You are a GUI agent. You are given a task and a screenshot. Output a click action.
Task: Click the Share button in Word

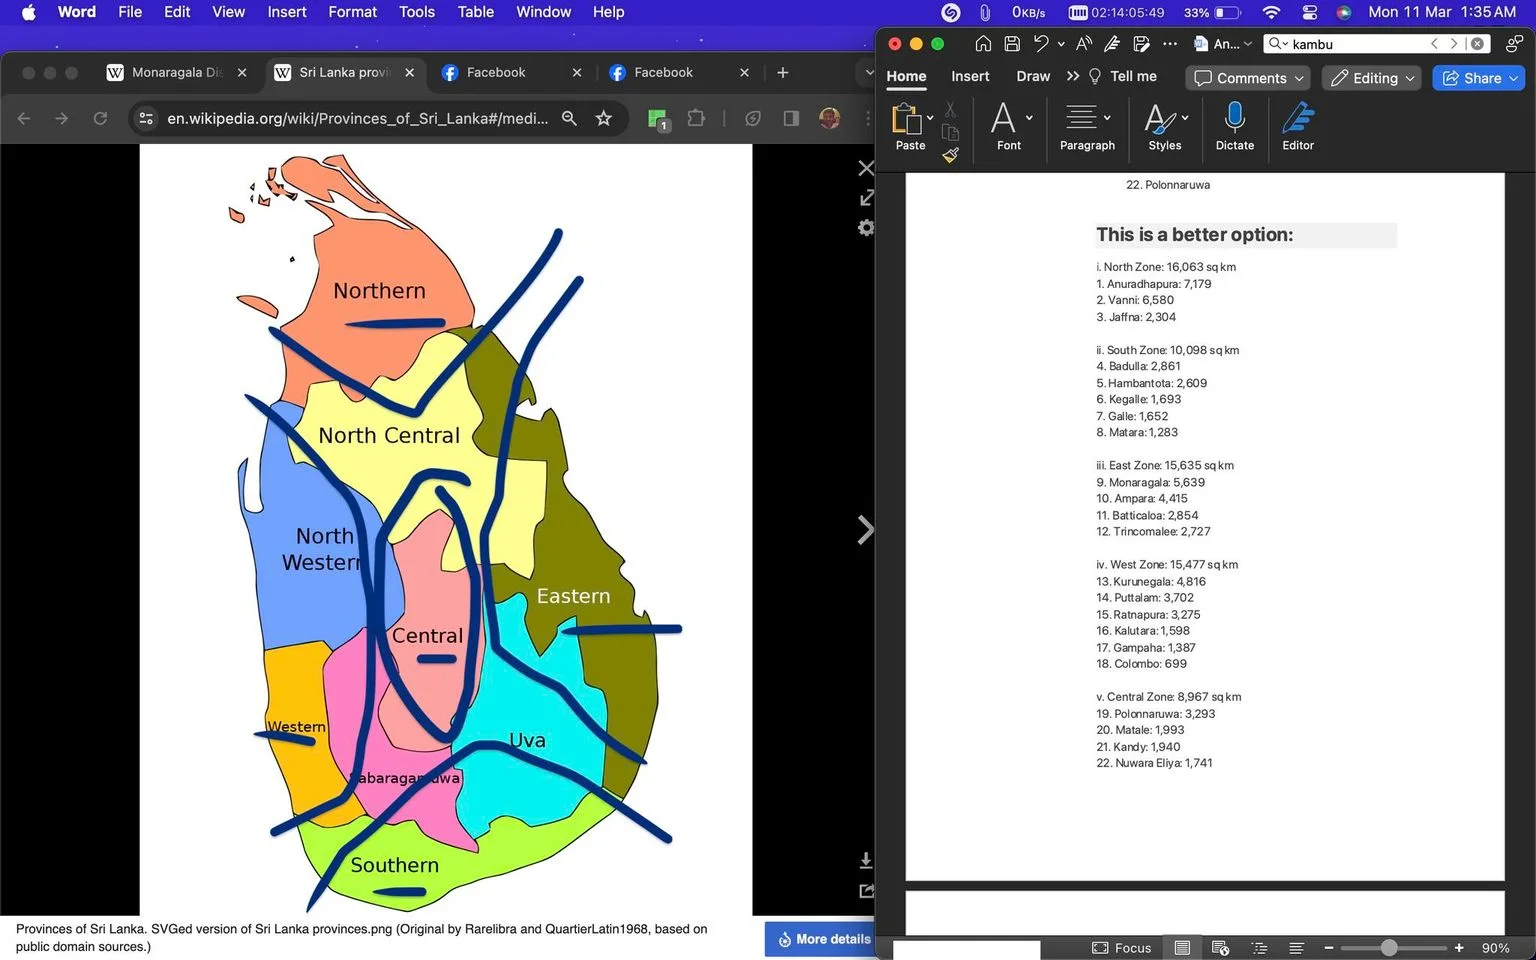1479,78
